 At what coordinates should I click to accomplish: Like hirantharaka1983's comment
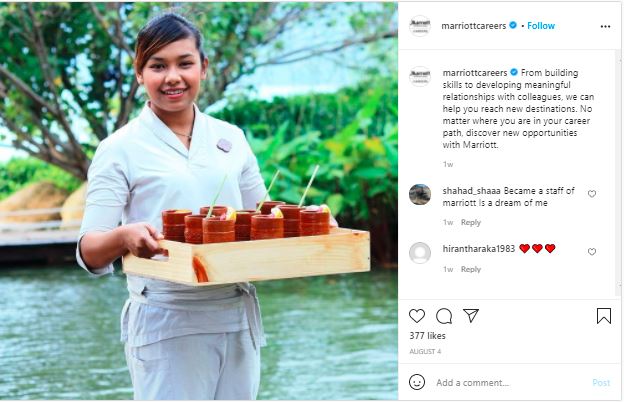coord(592,252)
